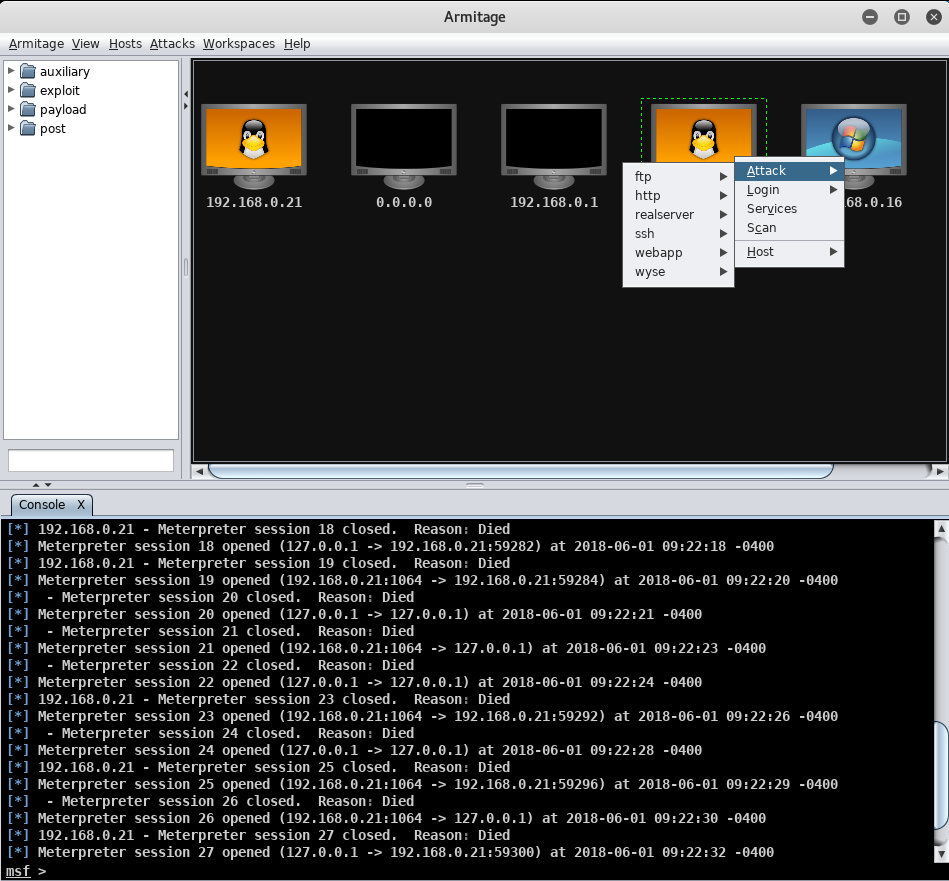The width and height of the screenshot is (949, 881).
Task: Click the up arrow on the horizontal divider
Action: [36, 485]
